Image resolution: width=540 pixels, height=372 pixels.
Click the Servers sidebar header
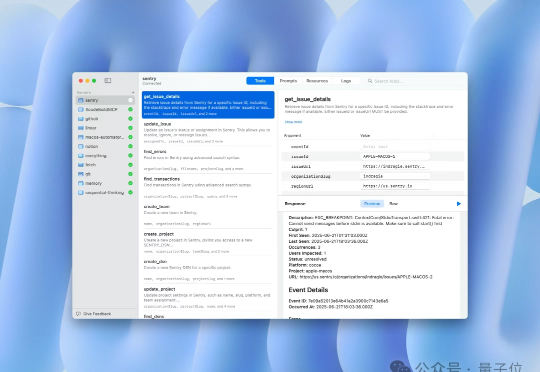tap(84, 92)
